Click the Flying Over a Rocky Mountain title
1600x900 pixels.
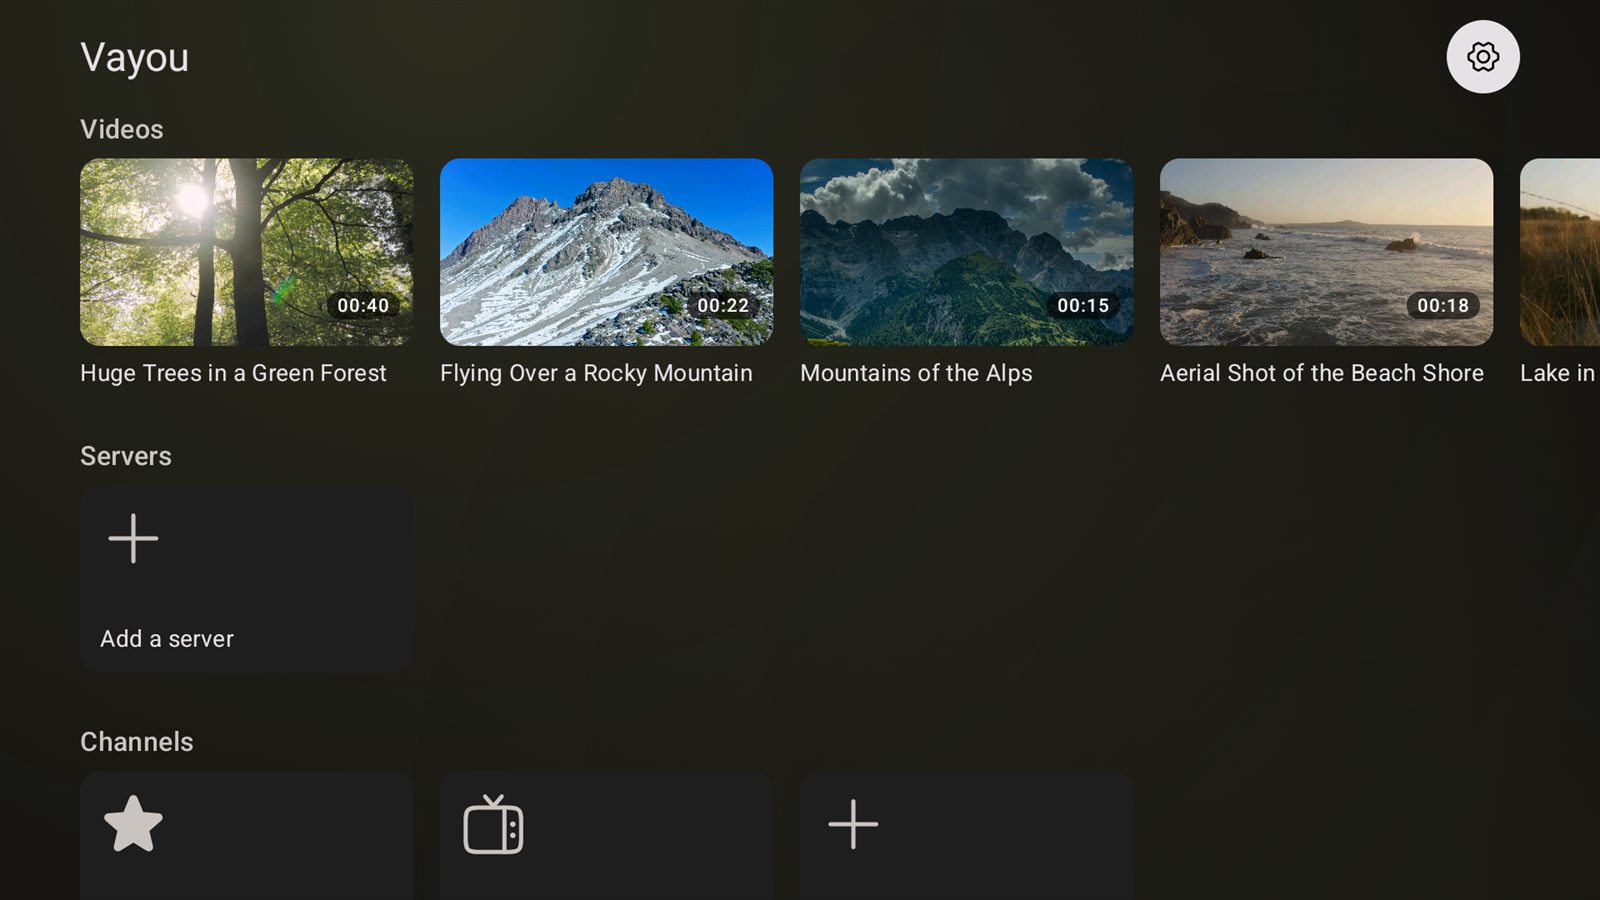point(596,373)
